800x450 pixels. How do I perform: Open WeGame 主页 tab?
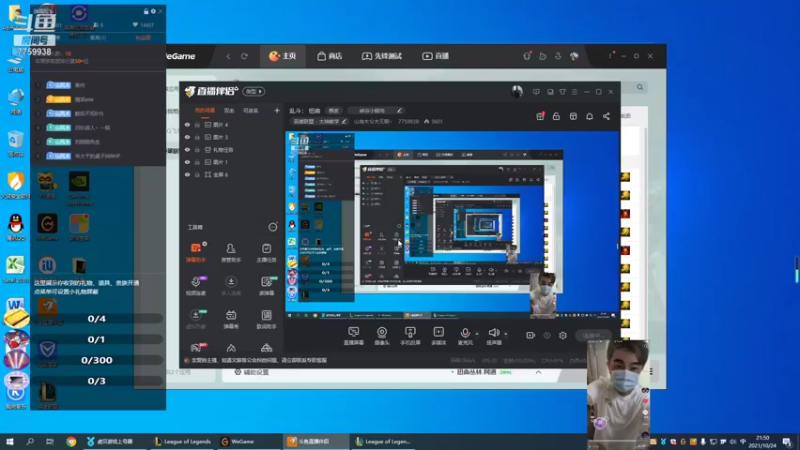(283, 56)
